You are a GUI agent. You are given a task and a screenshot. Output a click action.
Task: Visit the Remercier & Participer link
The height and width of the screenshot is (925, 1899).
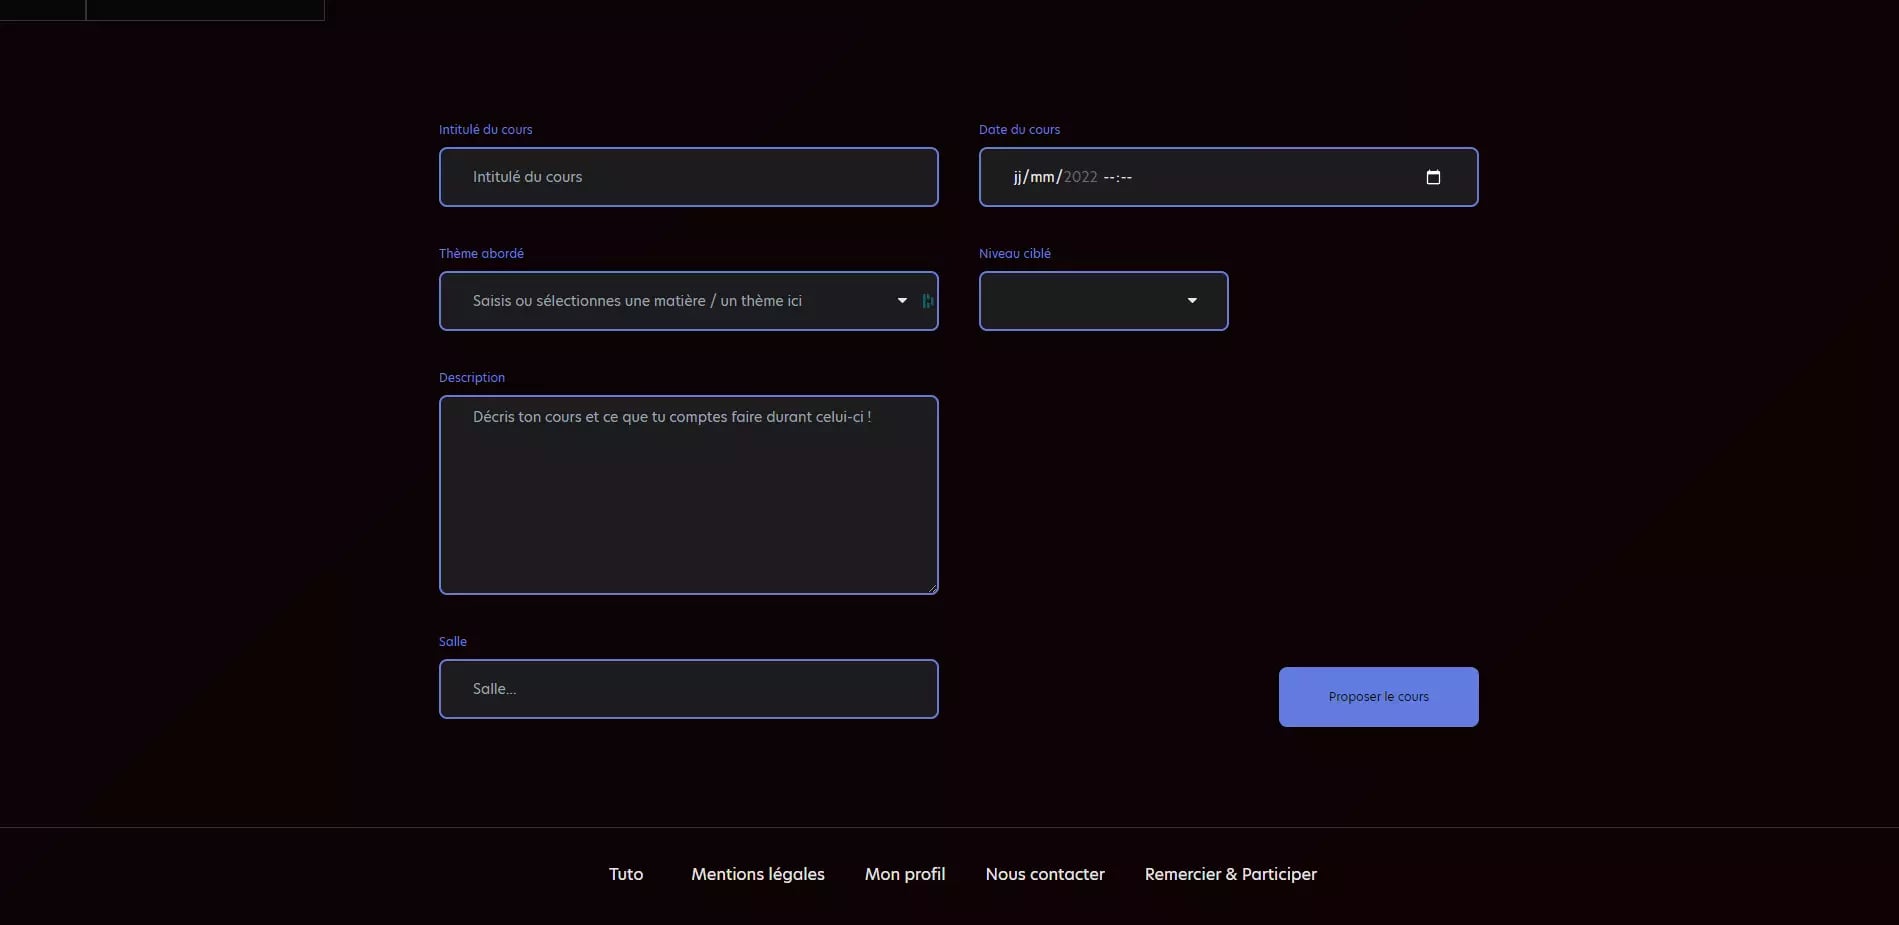pos(1230,874)
